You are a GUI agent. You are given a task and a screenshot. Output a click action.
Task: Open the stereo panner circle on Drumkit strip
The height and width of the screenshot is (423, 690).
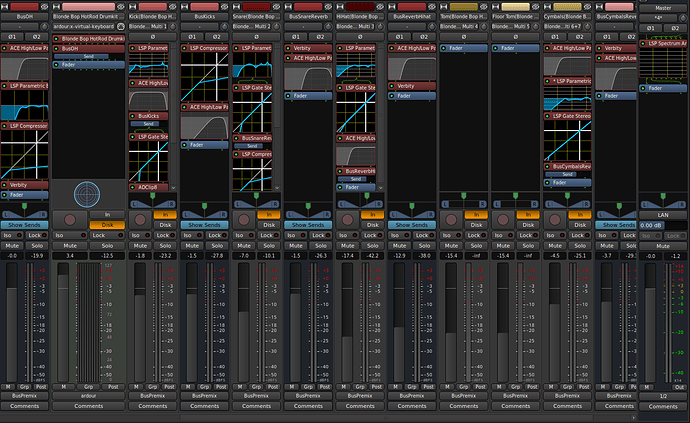87,192
